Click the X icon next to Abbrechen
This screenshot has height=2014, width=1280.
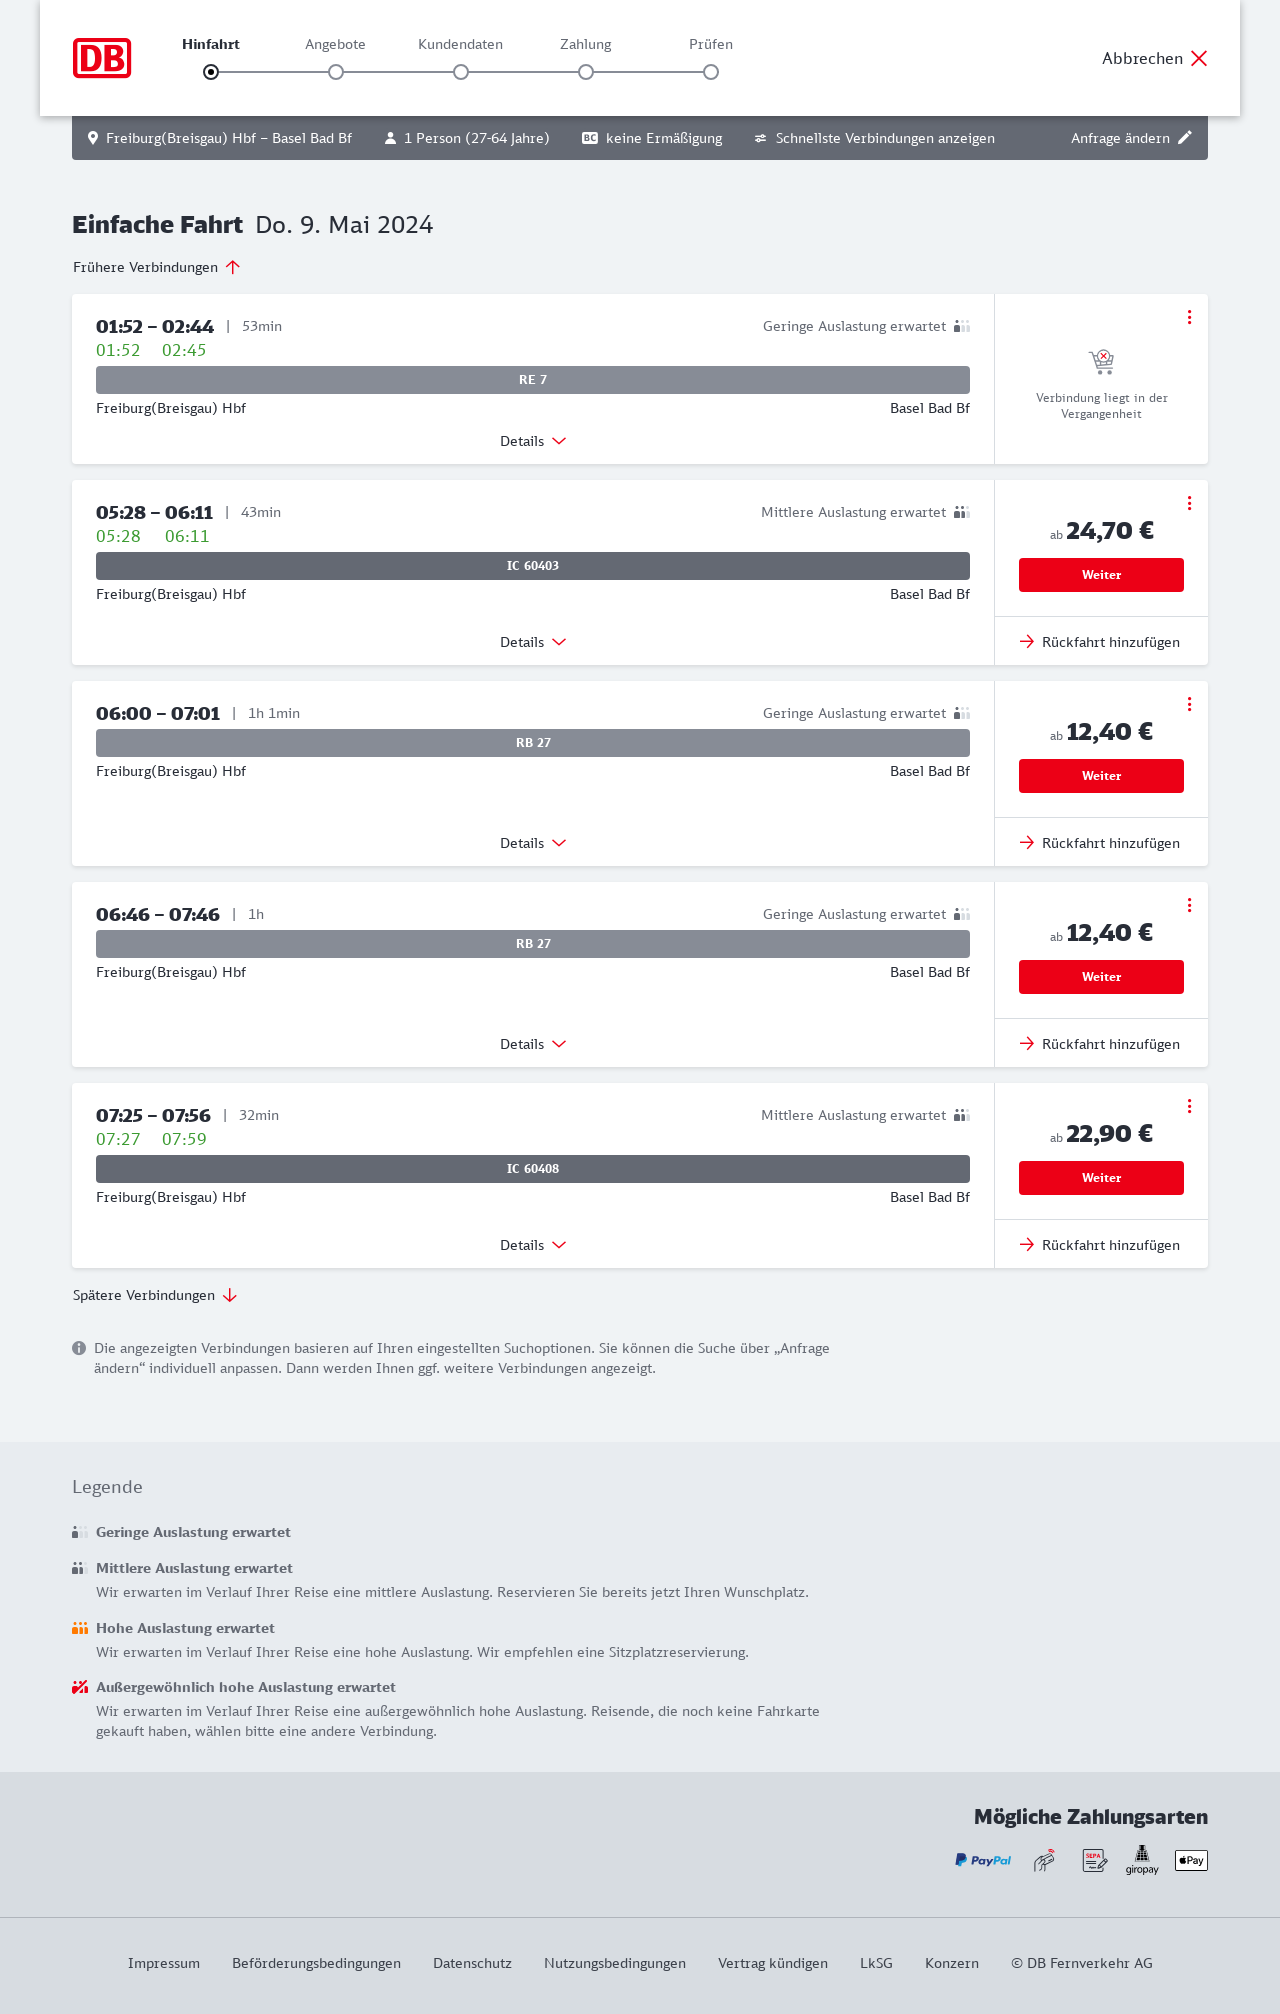click(1199, 58)
